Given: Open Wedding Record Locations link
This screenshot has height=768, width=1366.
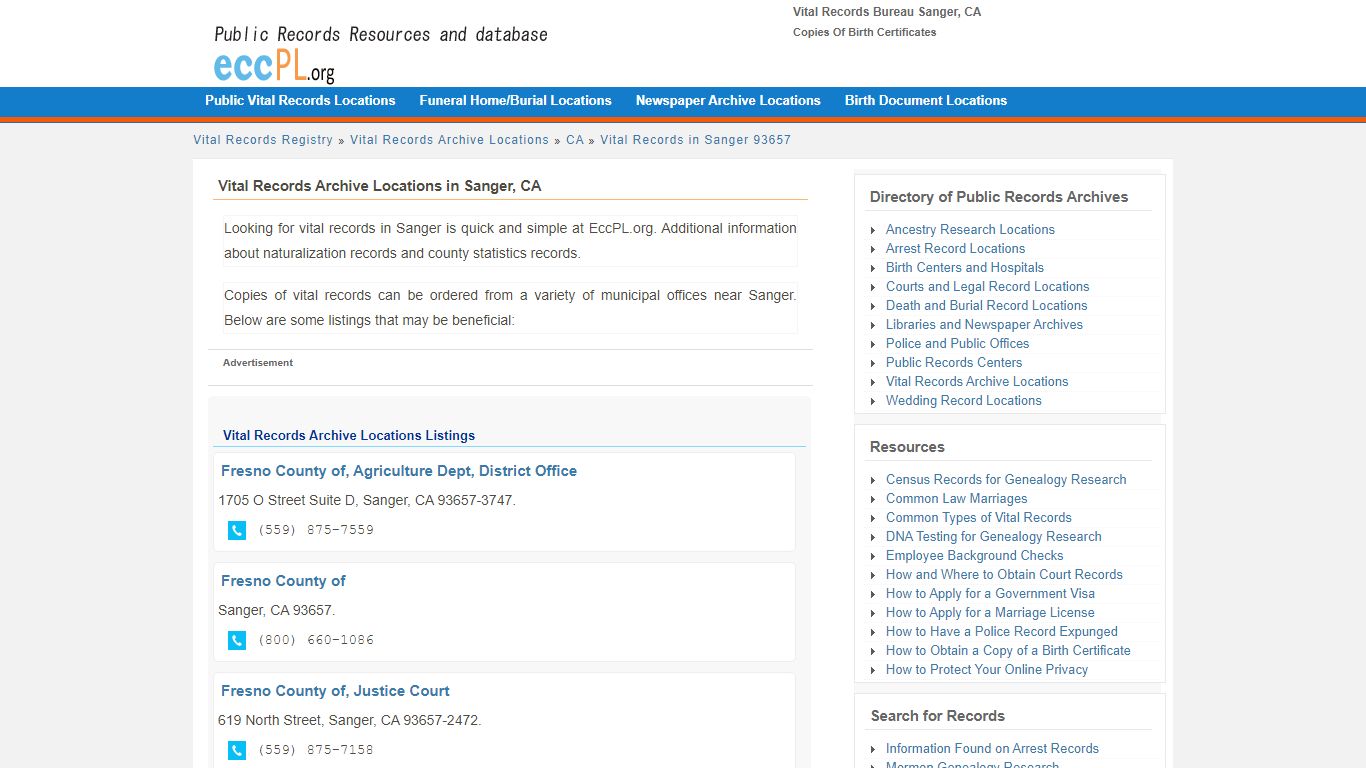Looking at the screenshot, I should [x=963, y=400].
